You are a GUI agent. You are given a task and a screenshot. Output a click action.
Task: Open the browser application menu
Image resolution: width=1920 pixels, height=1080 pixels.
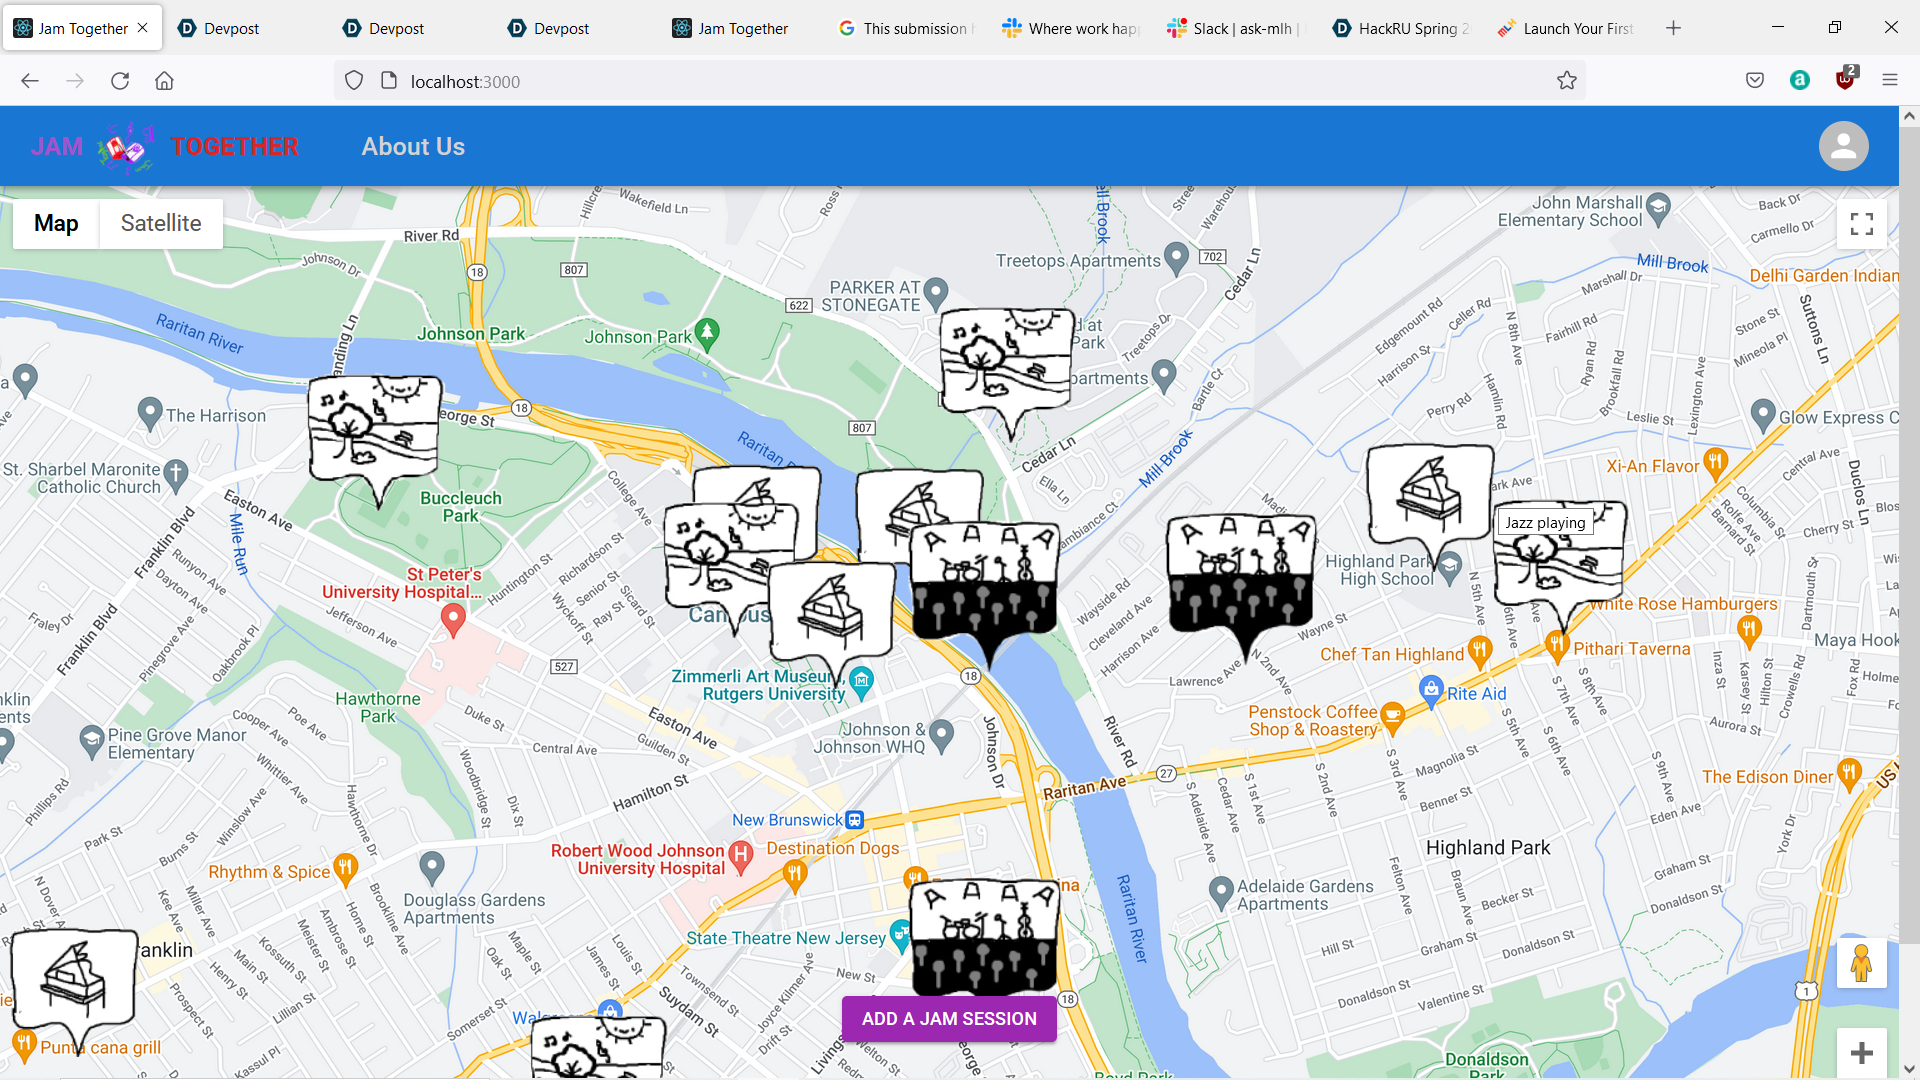1889,80
